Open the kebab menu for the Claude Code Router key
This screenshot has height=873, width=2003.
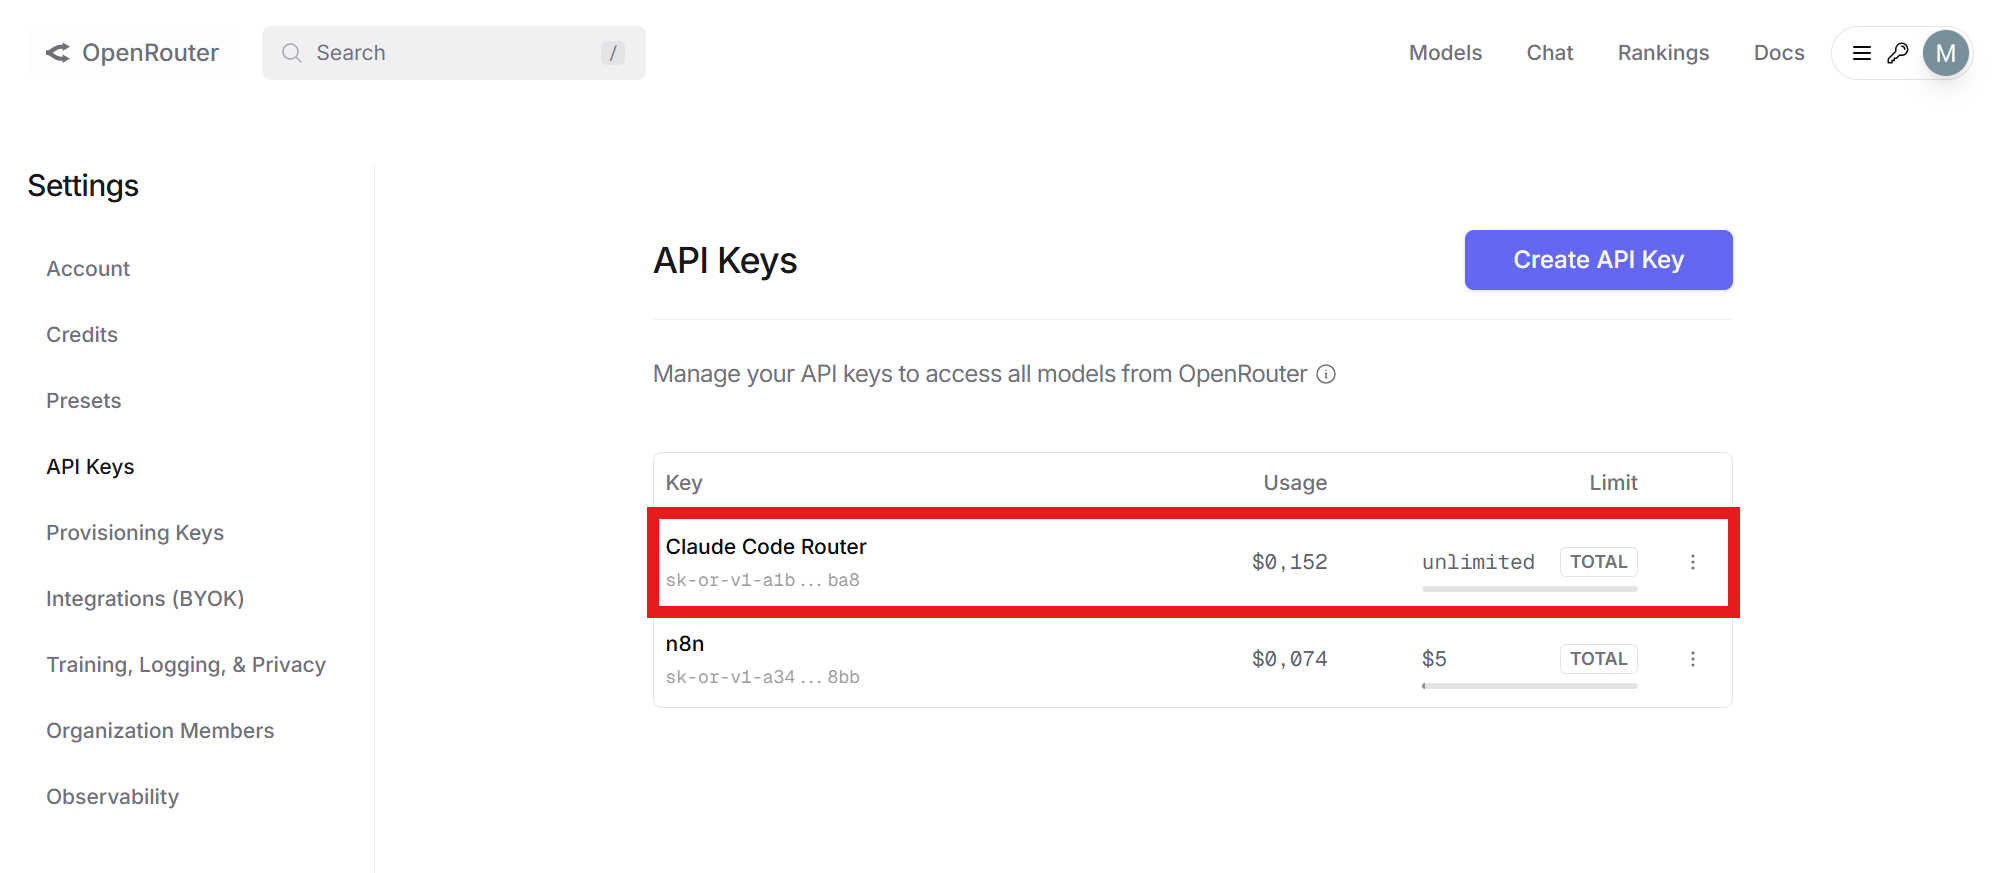point(1693,562)
